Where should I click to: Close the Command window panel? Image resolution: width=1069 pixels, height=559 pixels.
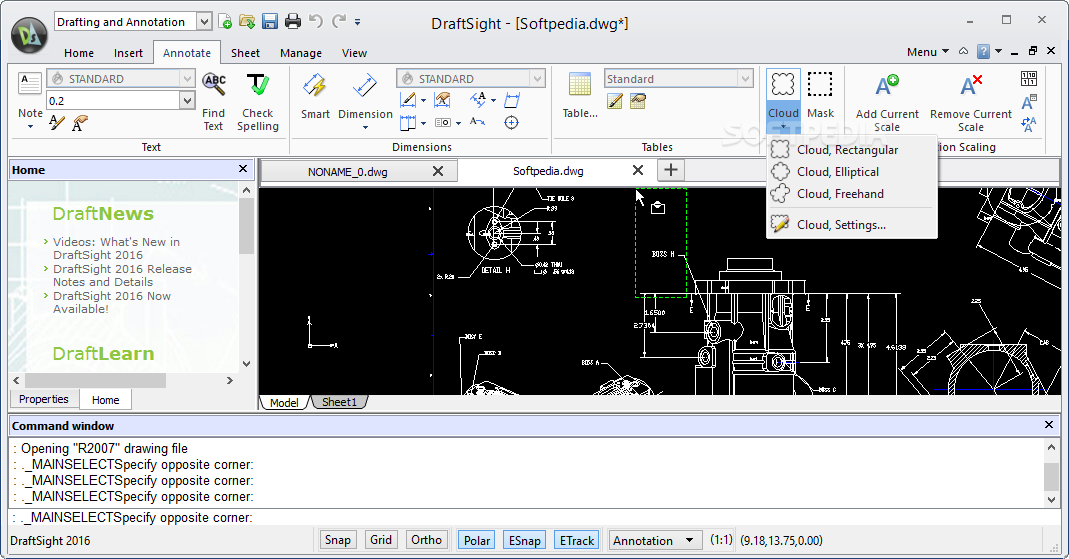point(1049,425)
